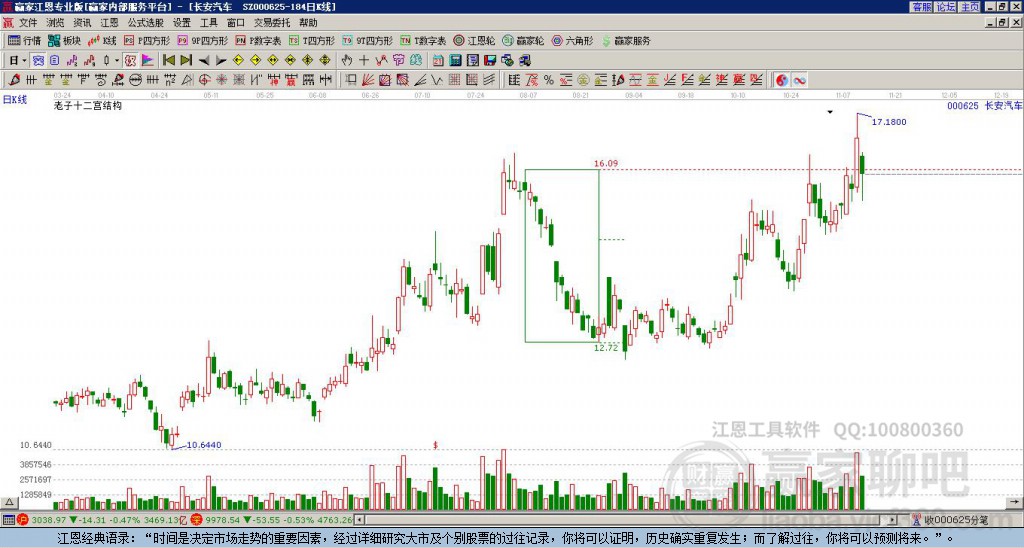
Task: Click the black right arrow icon
Action: [x=221, y=60]
